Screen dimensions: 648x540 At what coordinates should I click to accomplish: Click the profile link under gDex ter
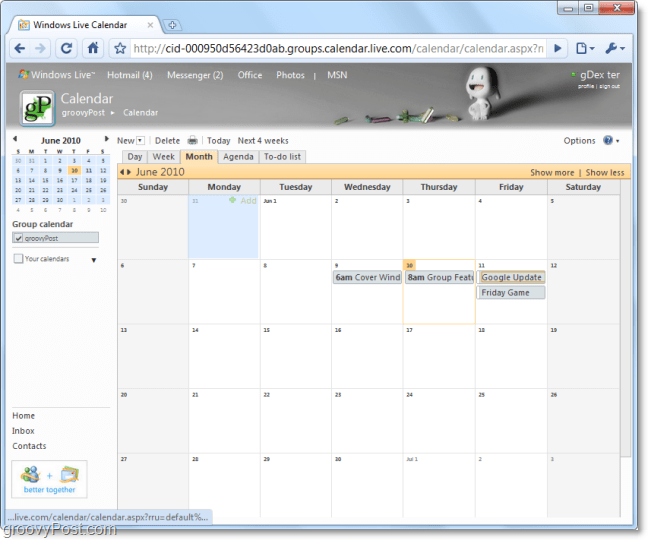(x=586, y=86)
